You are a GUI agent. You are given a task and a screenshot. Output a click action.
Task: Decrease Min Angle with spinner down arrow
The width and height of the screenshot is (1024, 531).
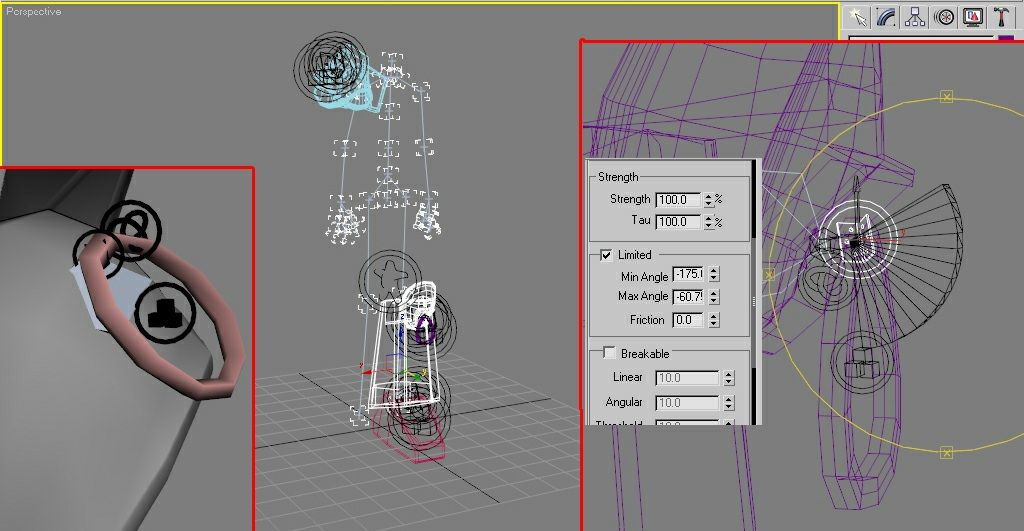pyautogui.click(x=714, y=278)
